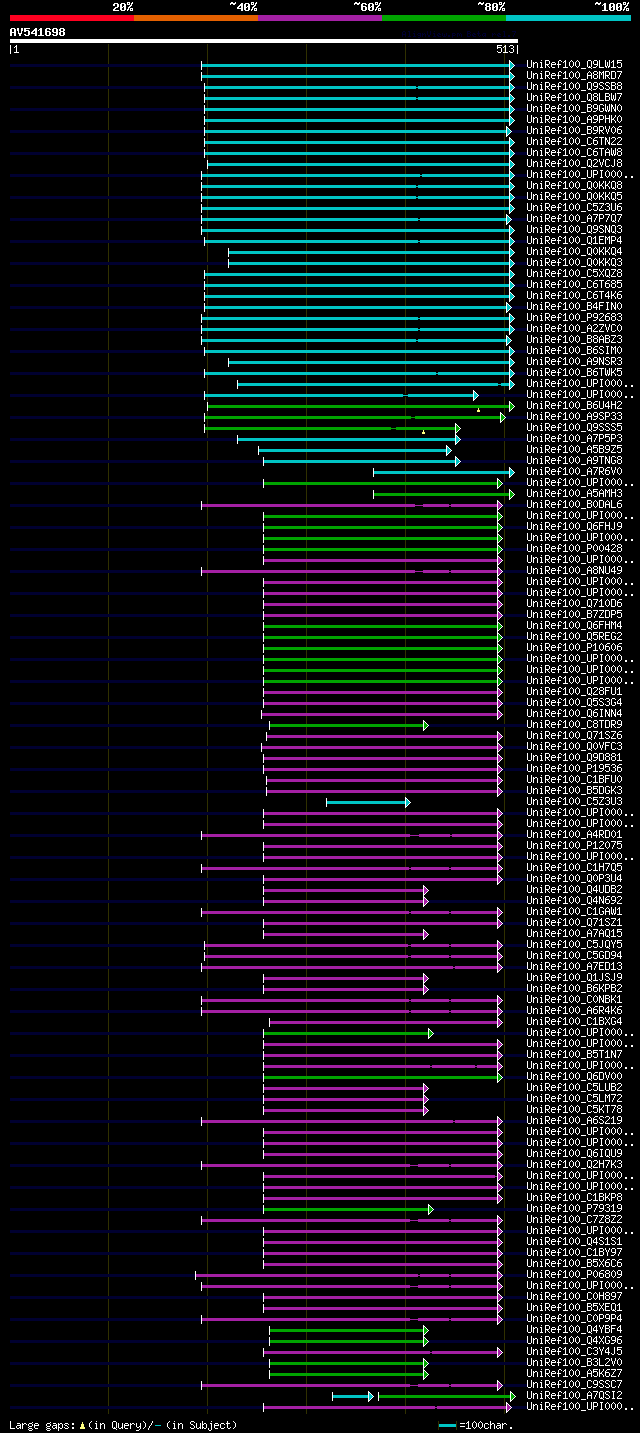Select the UniRef100_A9TNG8 label
The width and height of the screenshot is (640, 1433).
click(x=574, y=460)
